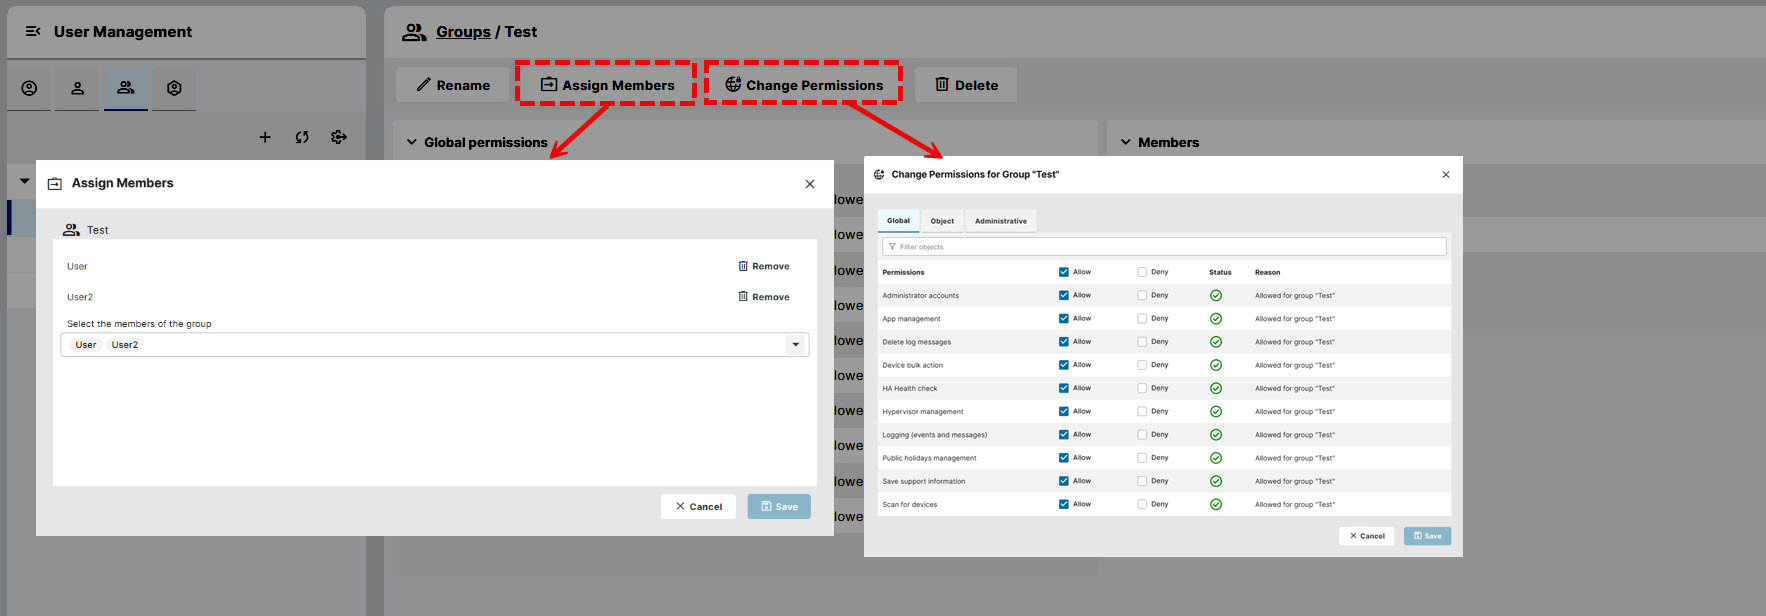The height and width of the screenshot is (616, 1766).
Task: Check Deny for Scan for devices
Action: pyautogui.click(x=1142, y=505)
